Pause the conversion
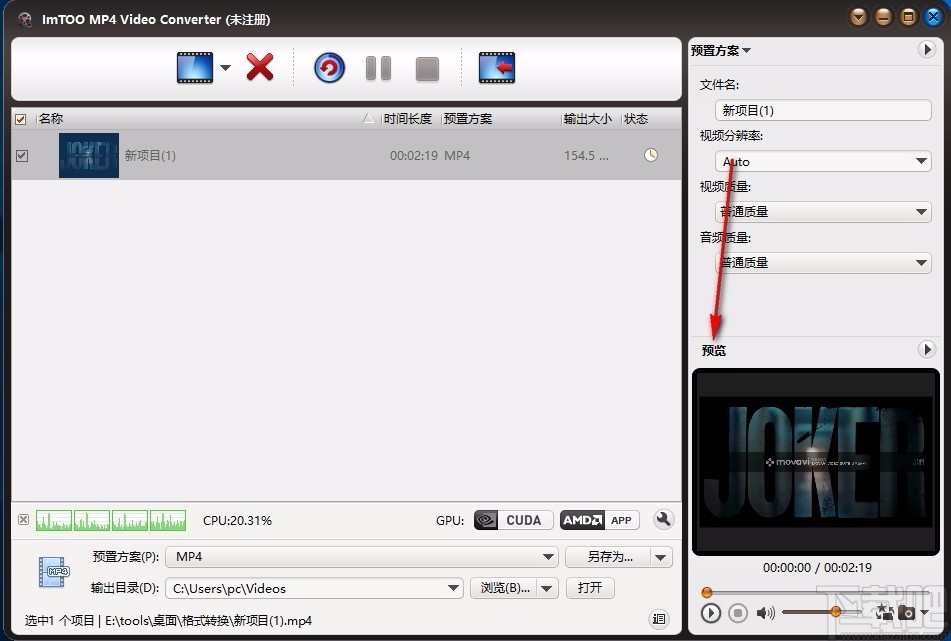Image resolution: width=951 pixels, height=641 pixels. 378,67
